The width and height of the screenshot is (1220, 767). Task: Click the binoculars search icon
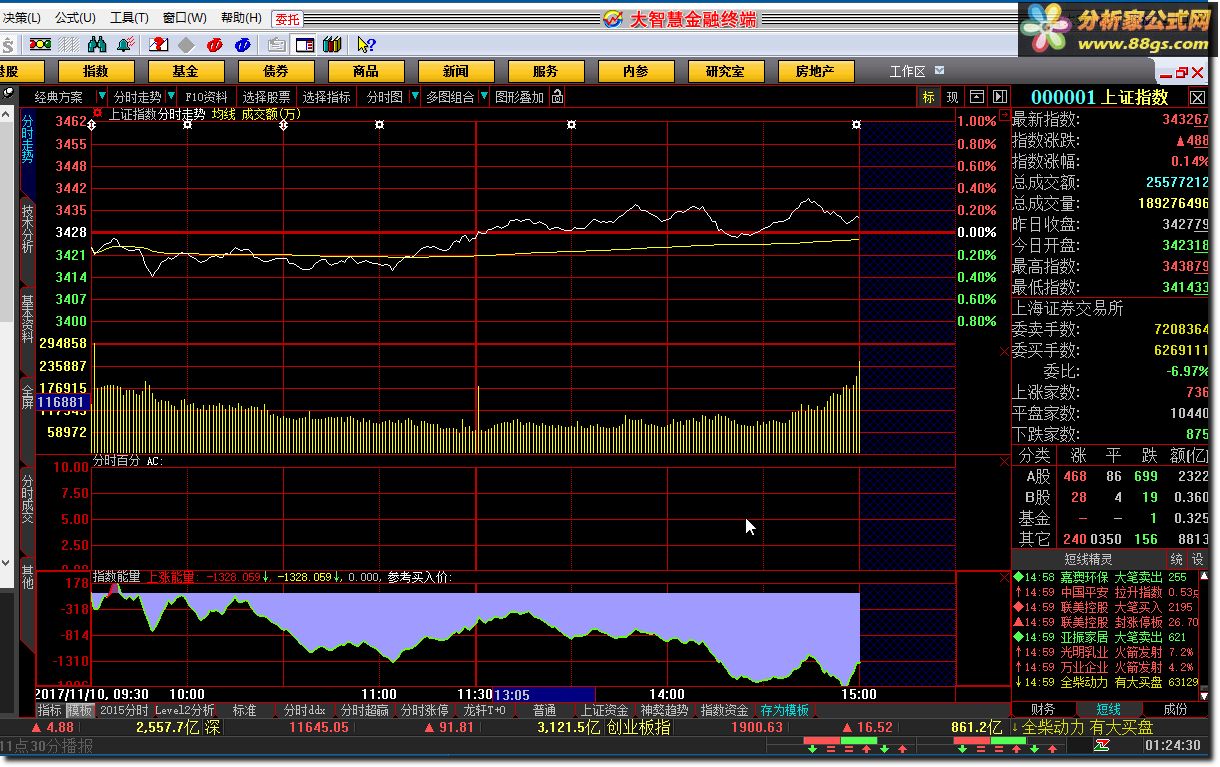[97, 44]
